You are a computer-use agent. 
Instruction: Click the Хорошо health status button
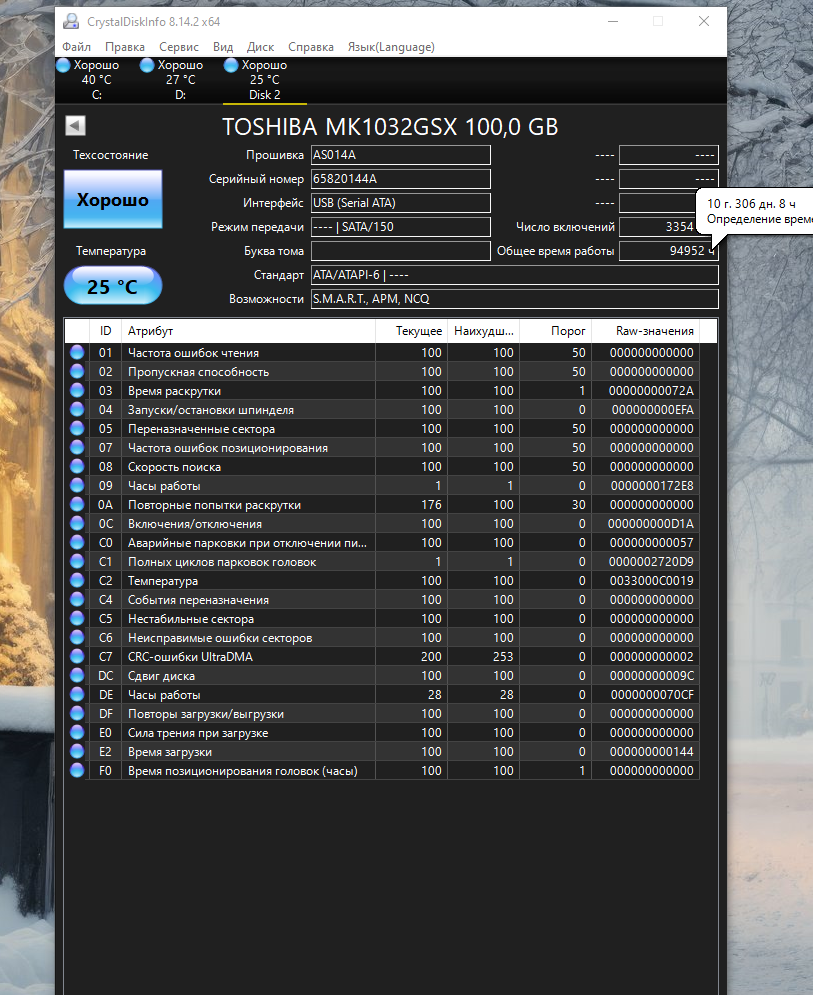click(x=112, y=200)
